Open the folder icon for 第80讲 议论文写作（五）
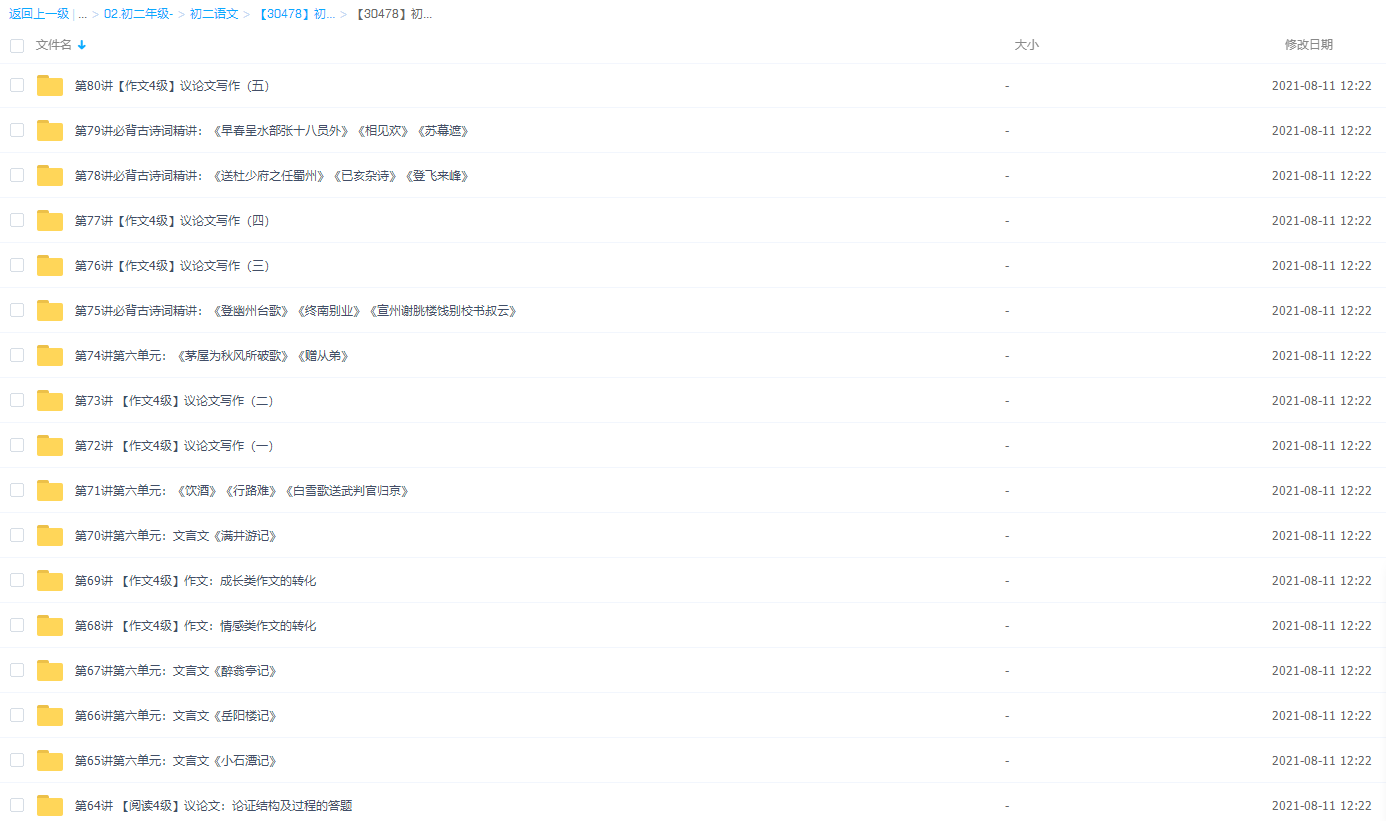Viewport: 1386px width, 821px height. point(49,85)
